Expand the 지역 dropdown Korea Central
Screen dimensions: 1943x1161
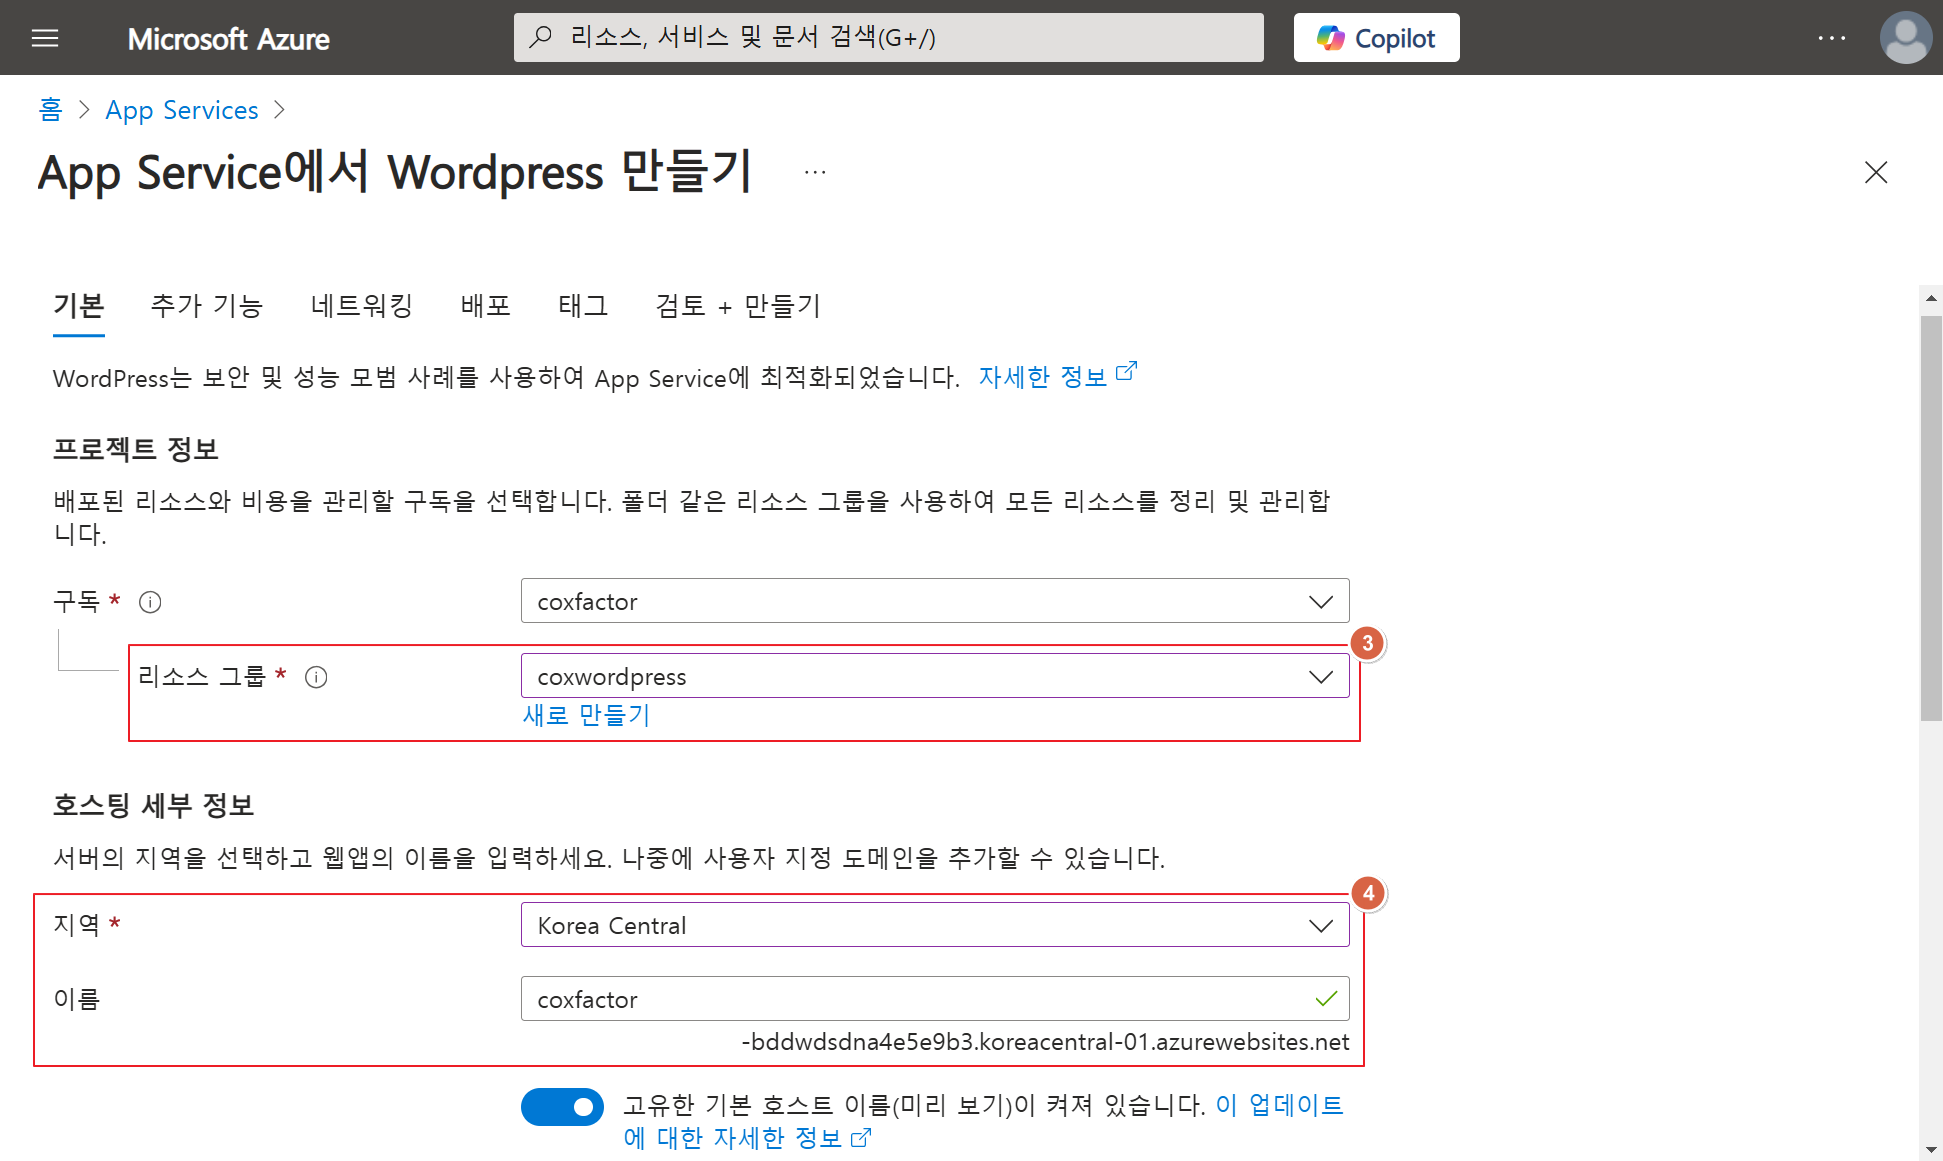935,925
